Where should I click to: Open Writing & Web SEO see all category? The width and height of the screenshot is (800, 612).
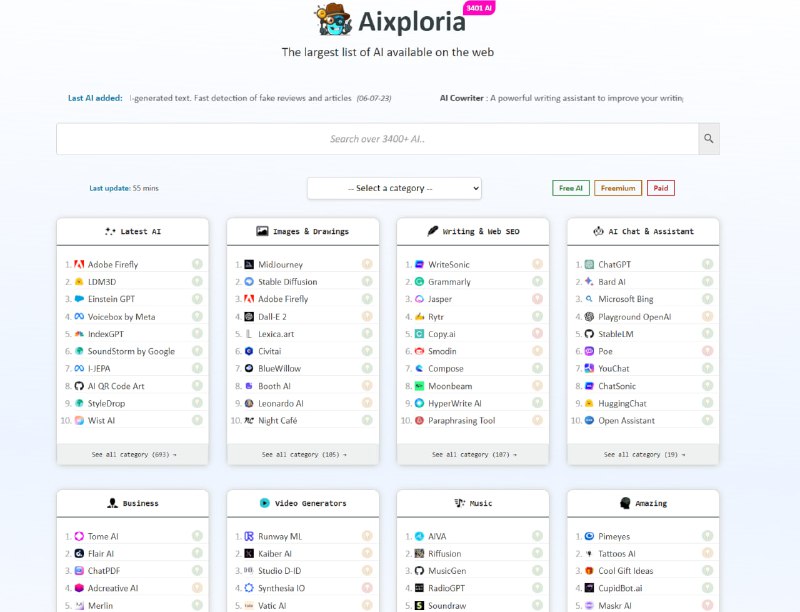(474, 454)
